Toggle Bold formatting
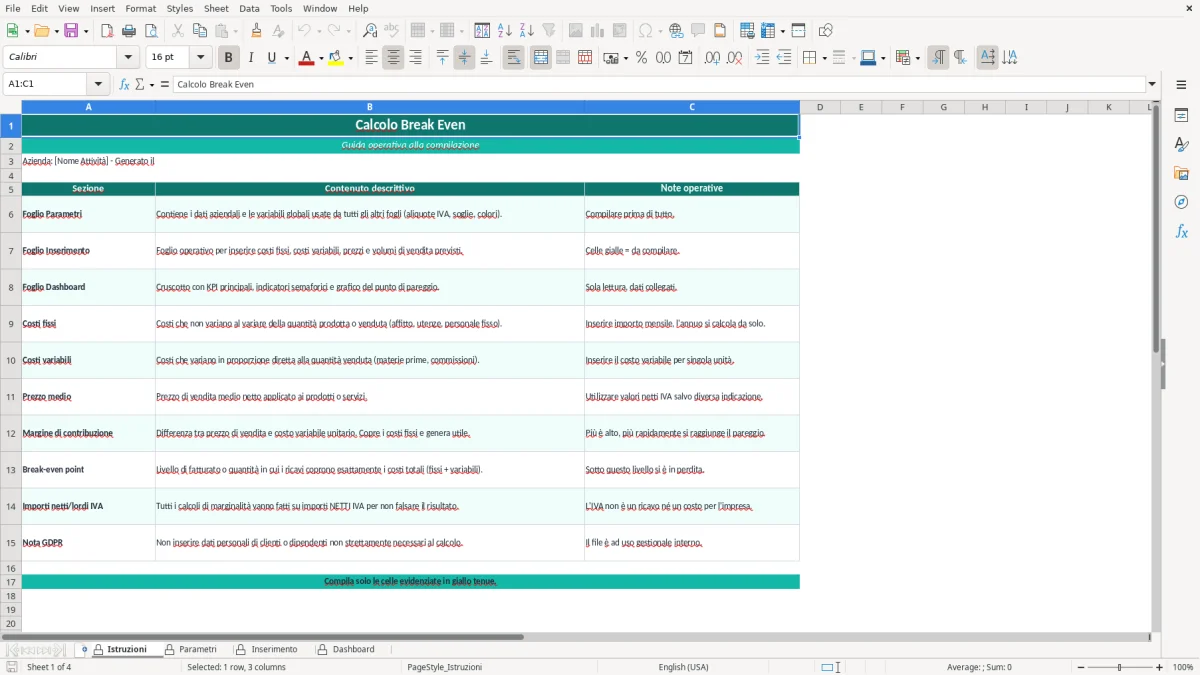This screenshot has height=675, width=1200. tap(228, 58)
